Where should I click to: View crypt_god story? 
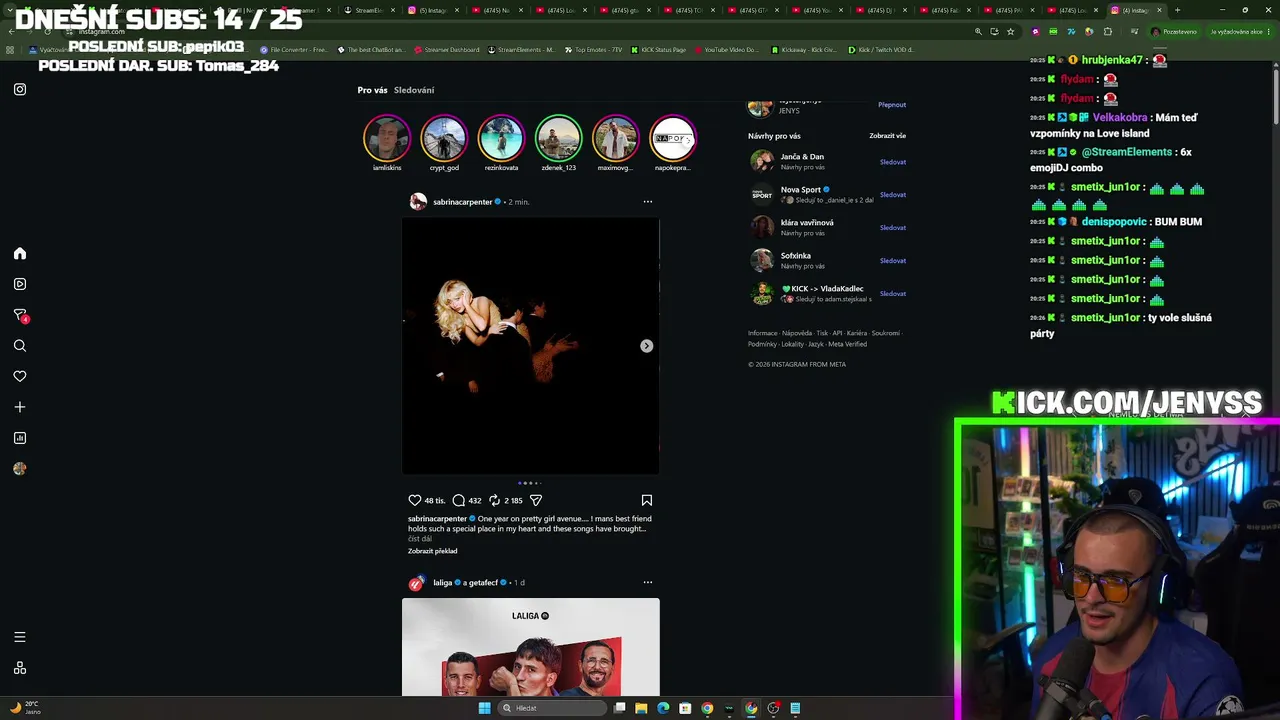coord(444,139)
